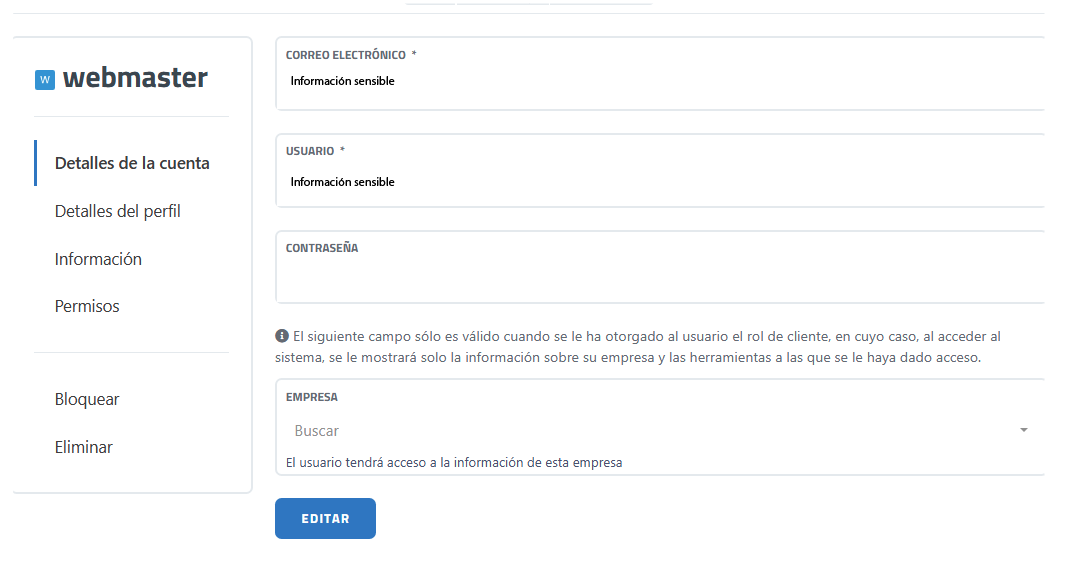The height and width of the screenshot is (564, 1070).
Task: Click the Usuario field label
Action: 310,151
